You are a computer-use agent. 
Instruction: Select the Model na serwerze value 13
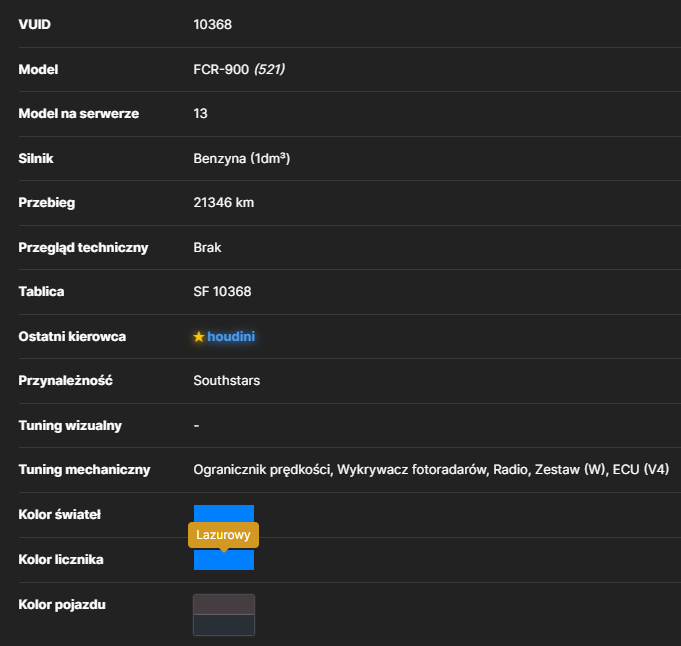(200, 113)
